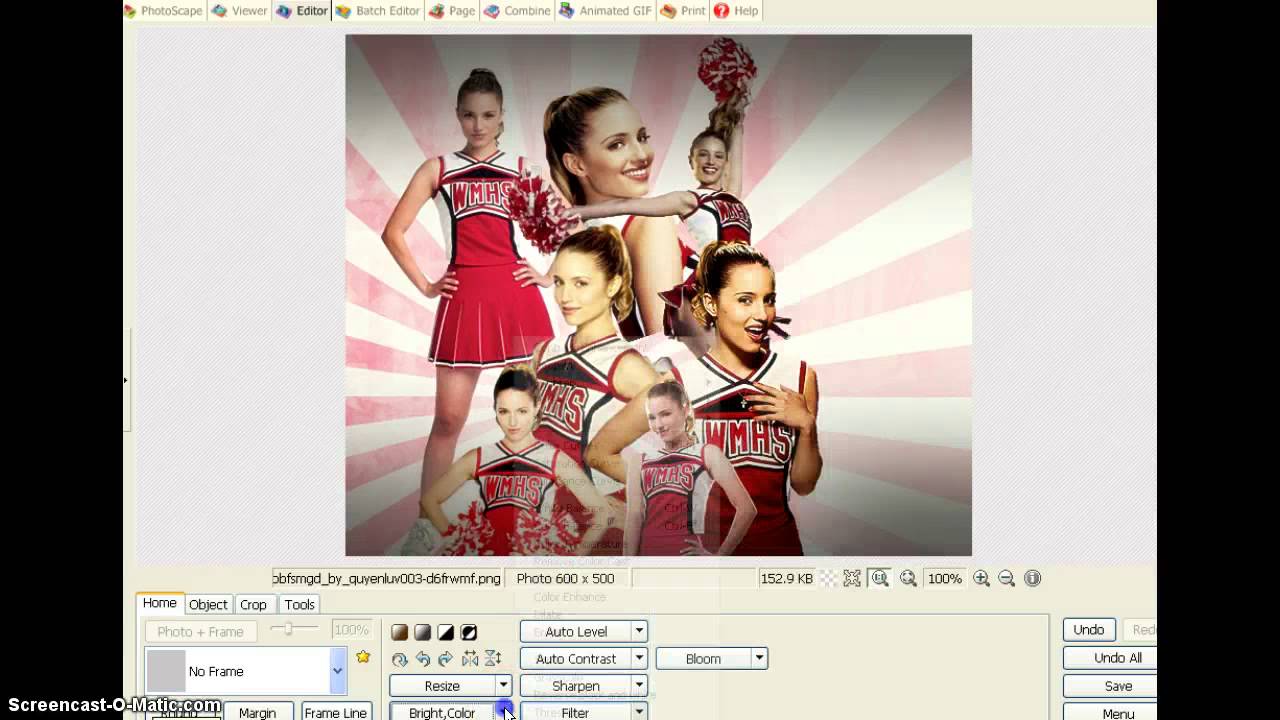Switch to the Viewer tab
Viewport: 1280px width, 720px height.
(240, 11)
